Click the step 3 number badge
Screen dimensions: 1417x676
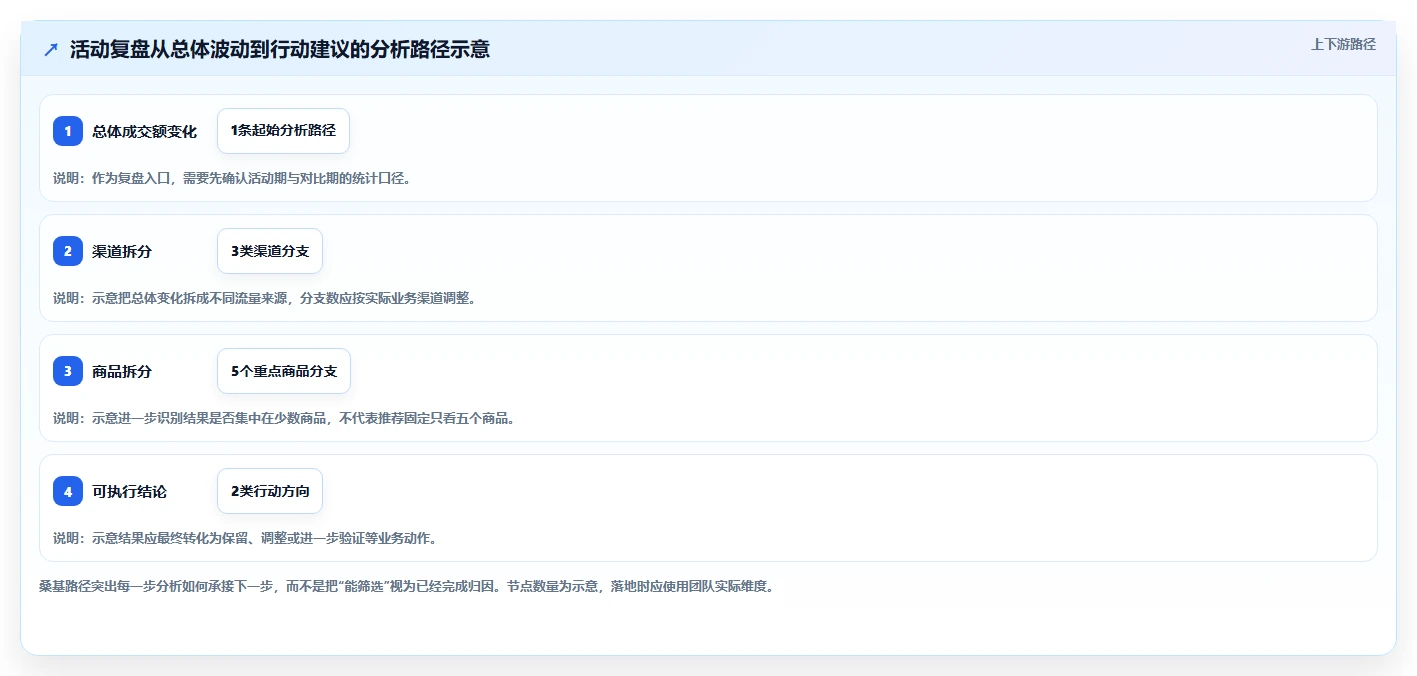click(x=68, y=371)
